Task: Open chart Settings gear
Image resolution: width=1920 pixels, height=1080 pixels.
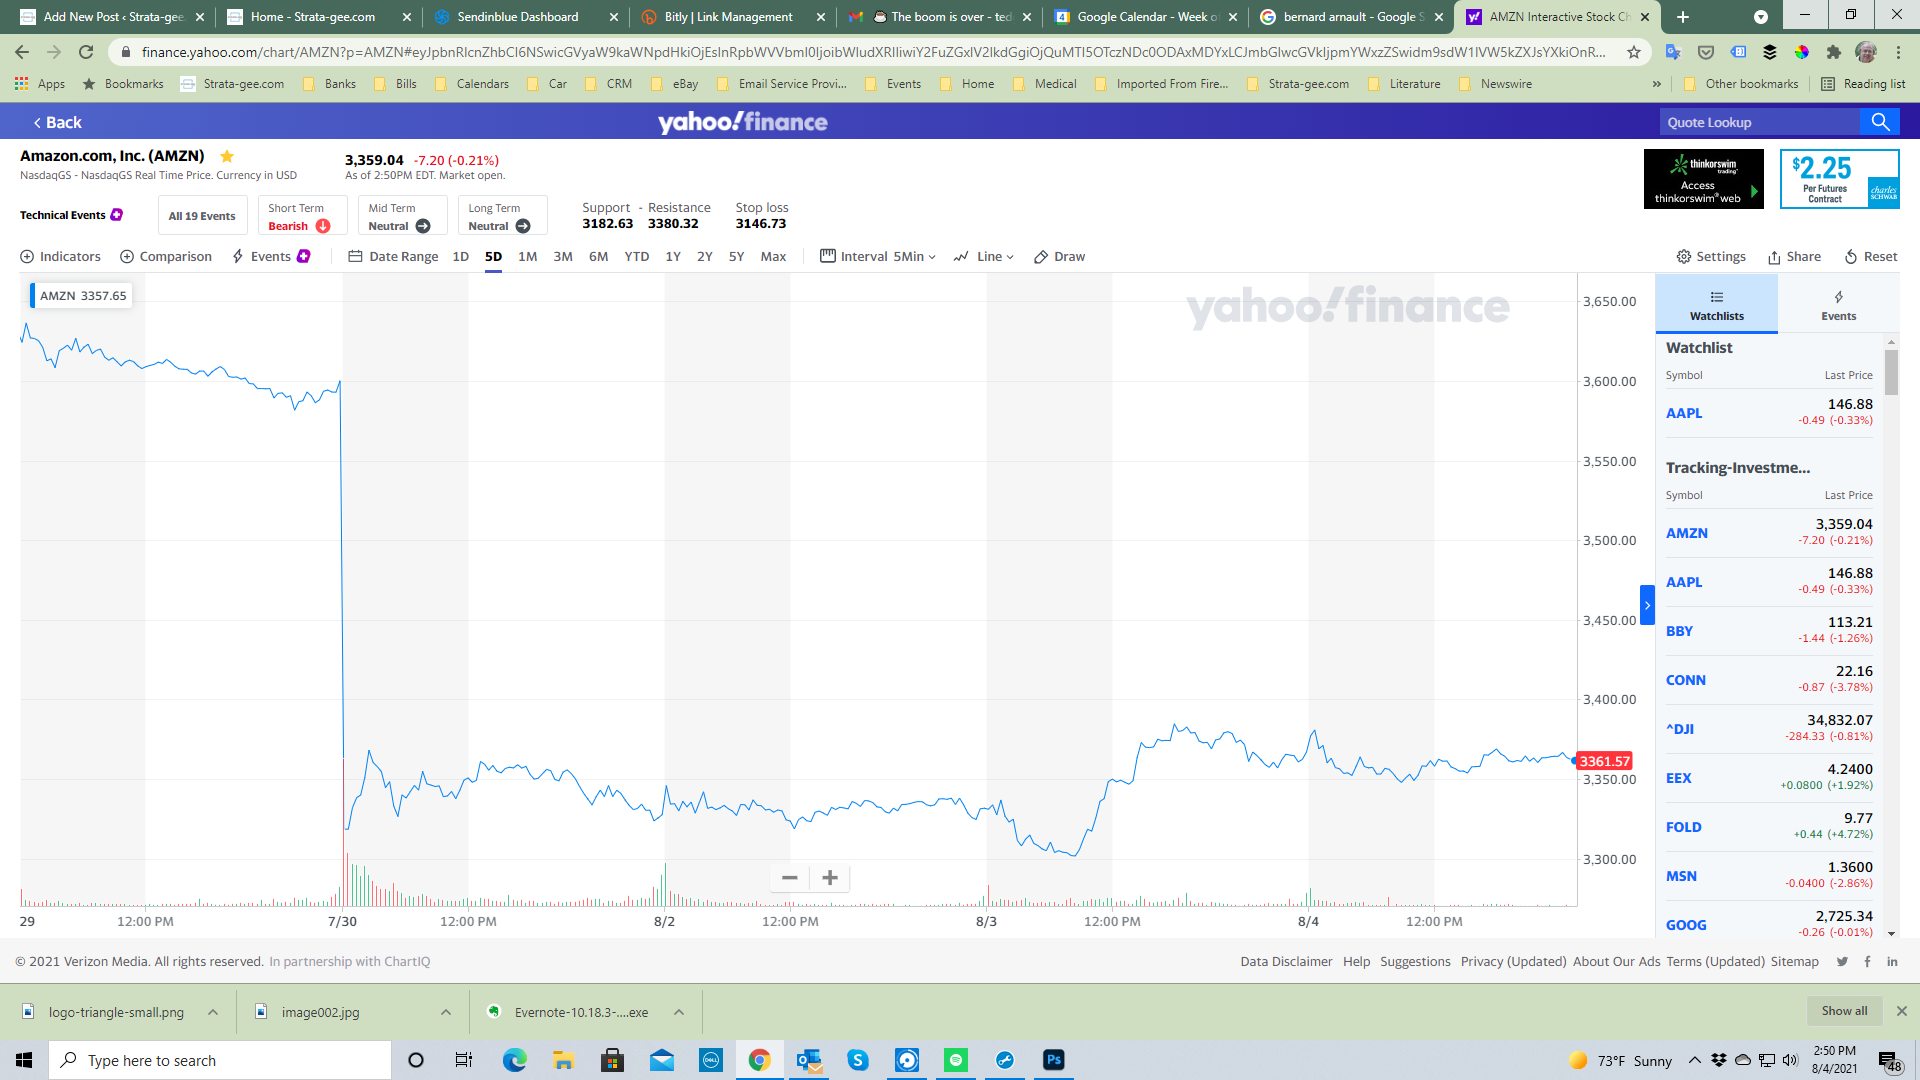Action: pyautogui.click(x=1711, y=257)
